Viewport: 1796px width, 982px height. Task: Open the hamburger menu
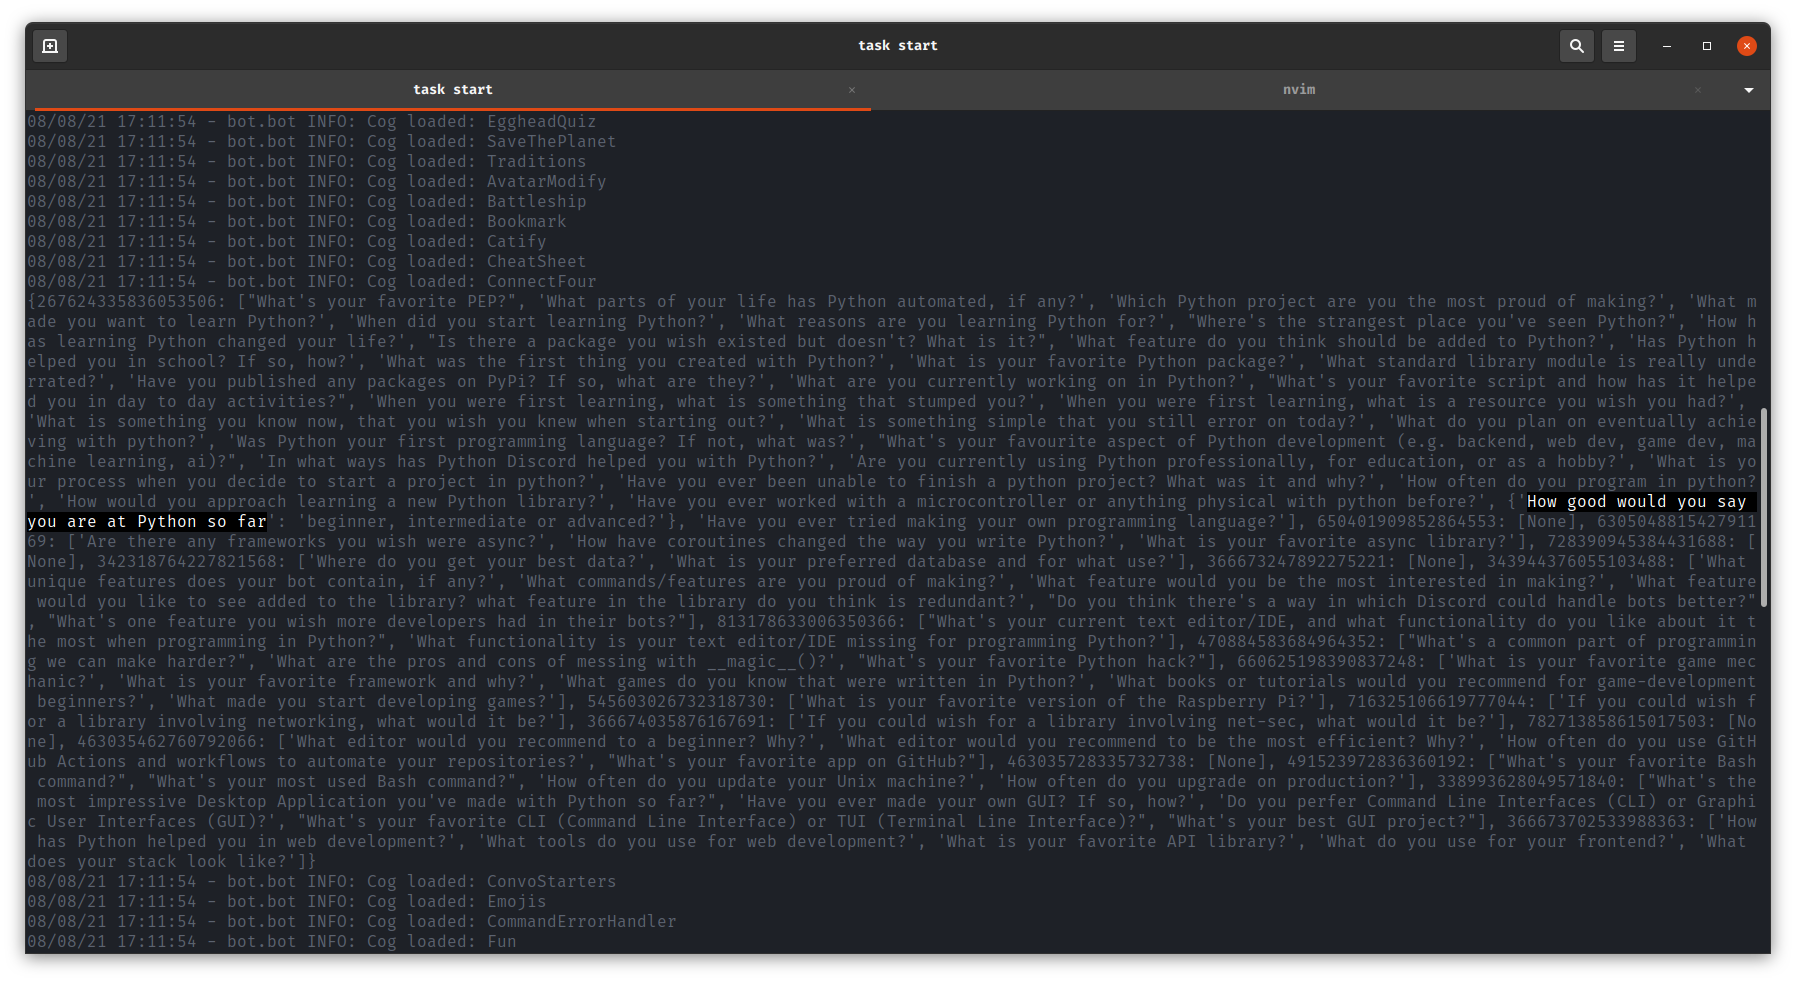point(1619,46)
